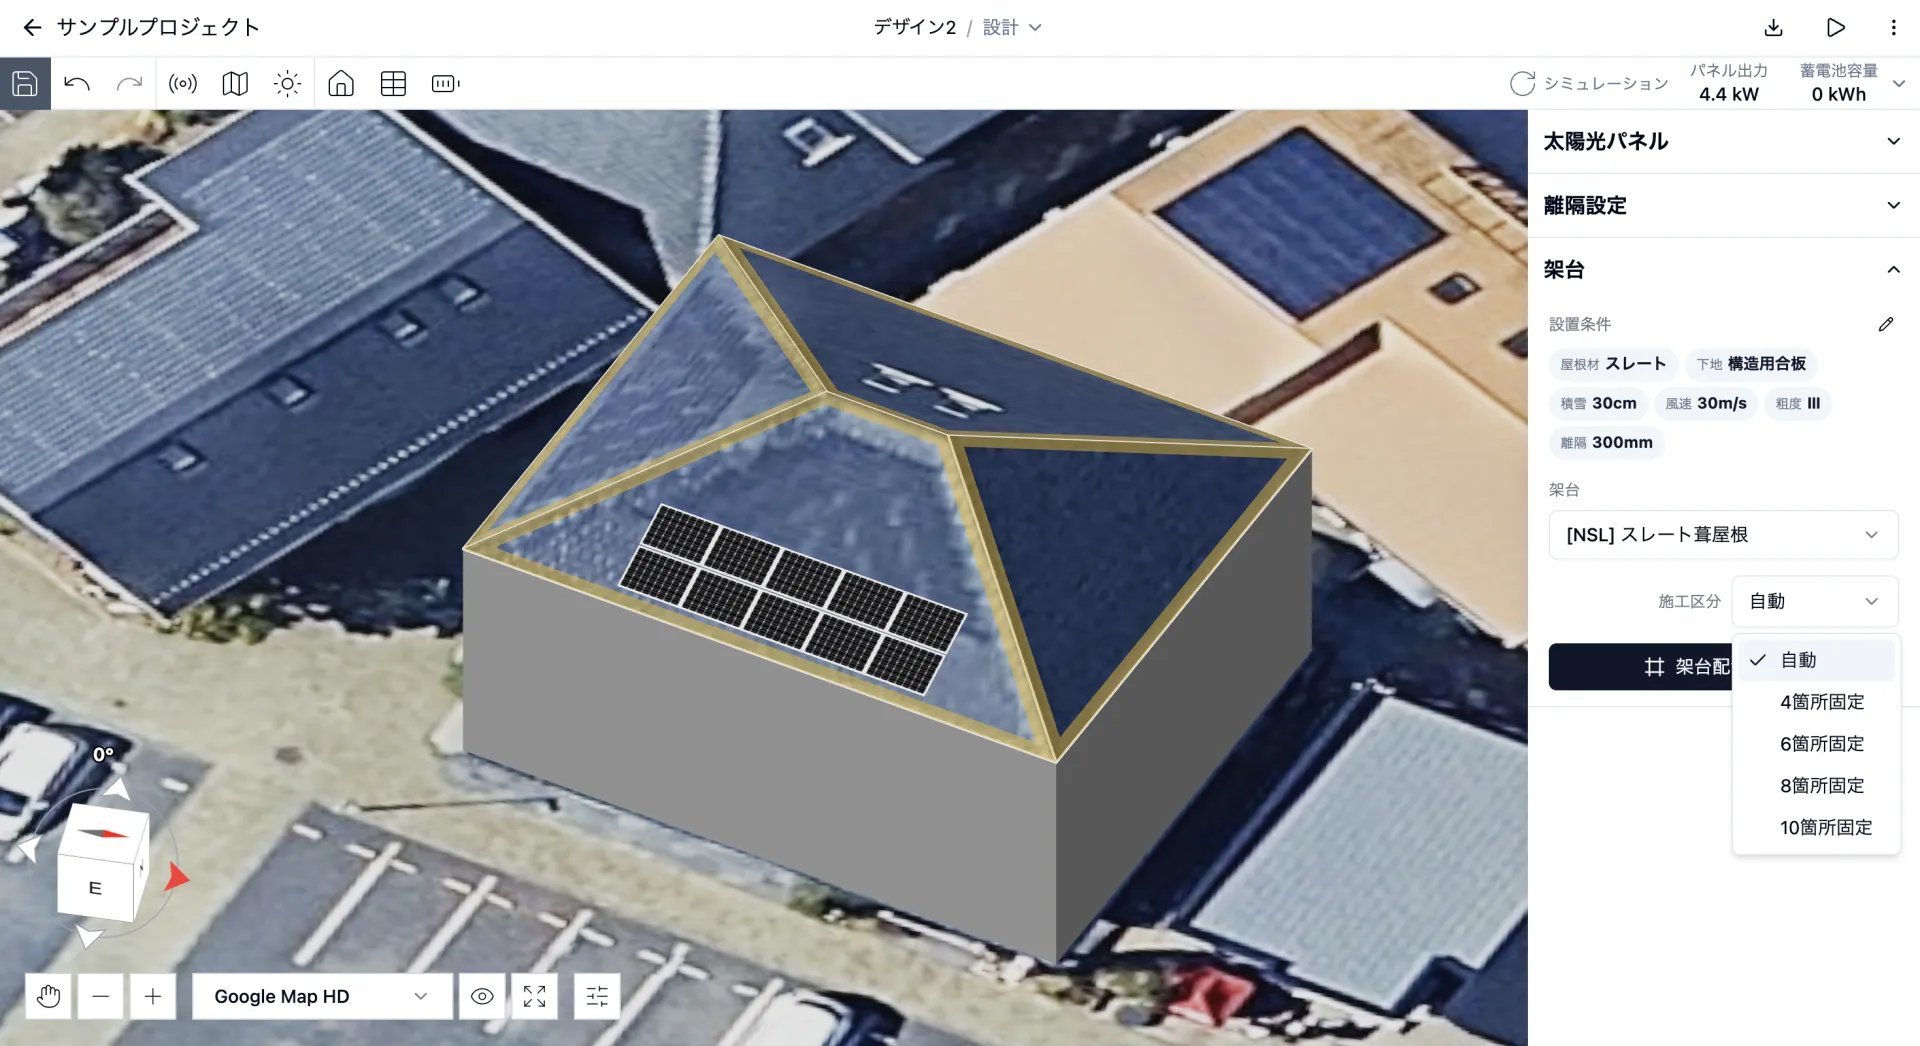Open the Google Map HD layer dropdown
Screen dimensions: 1920x1046
pyautogui.click(x=321, y=996)
